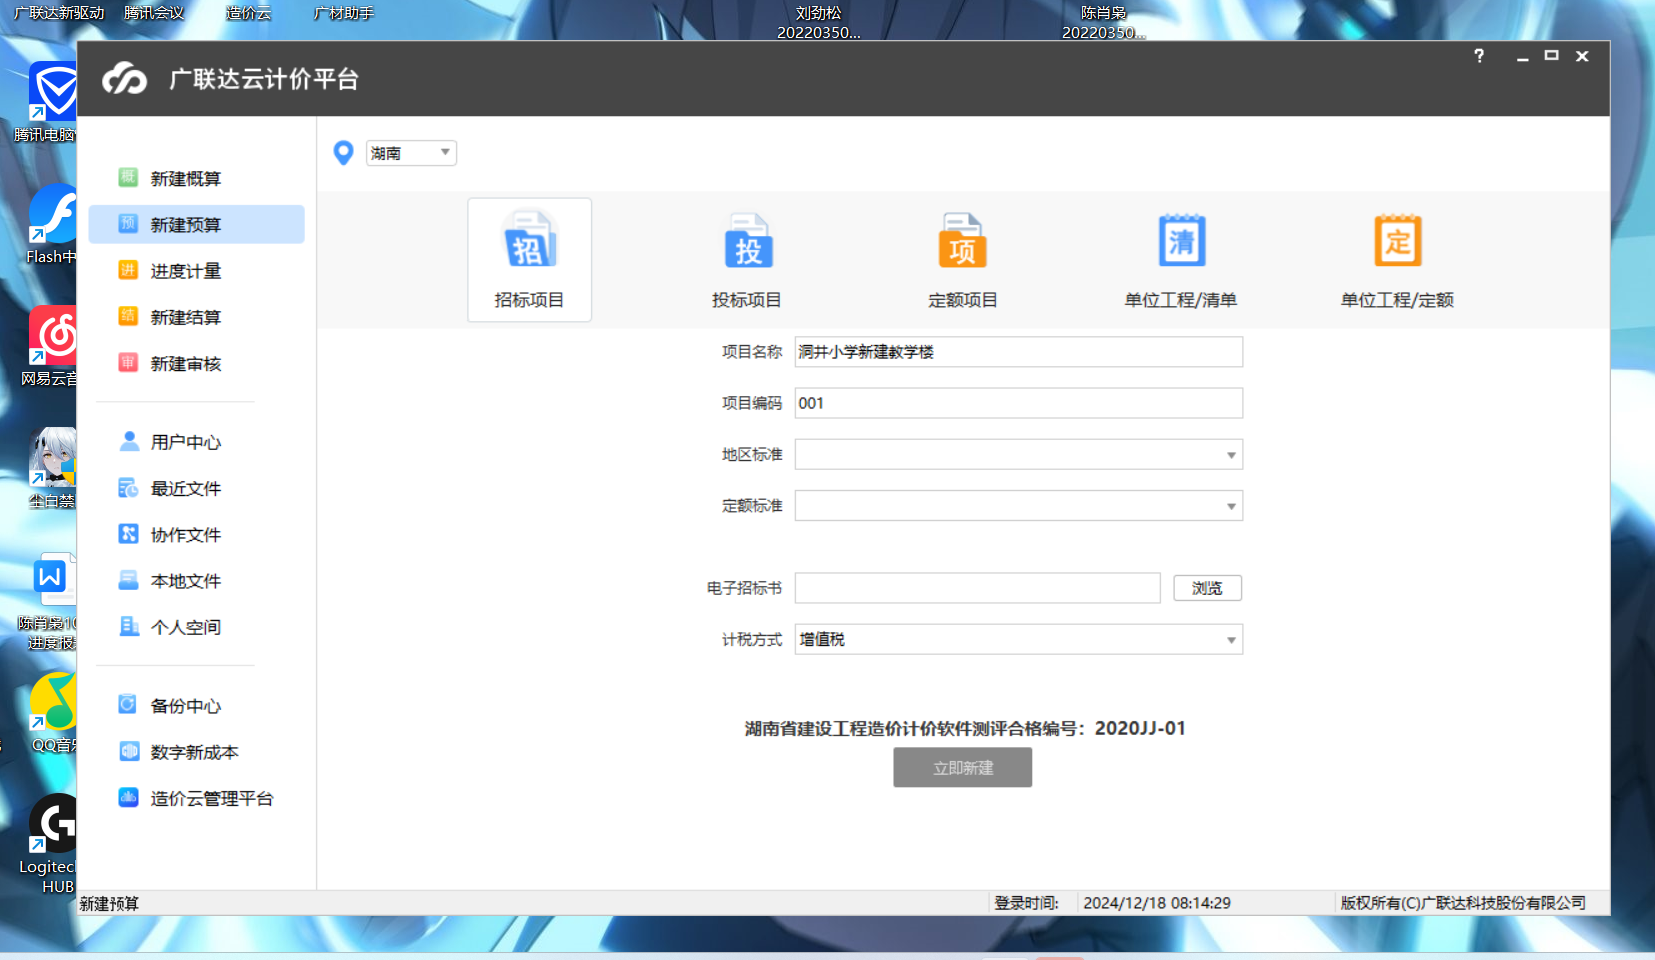Select the 招标项目 icon tile

click(x=529, y=260)
